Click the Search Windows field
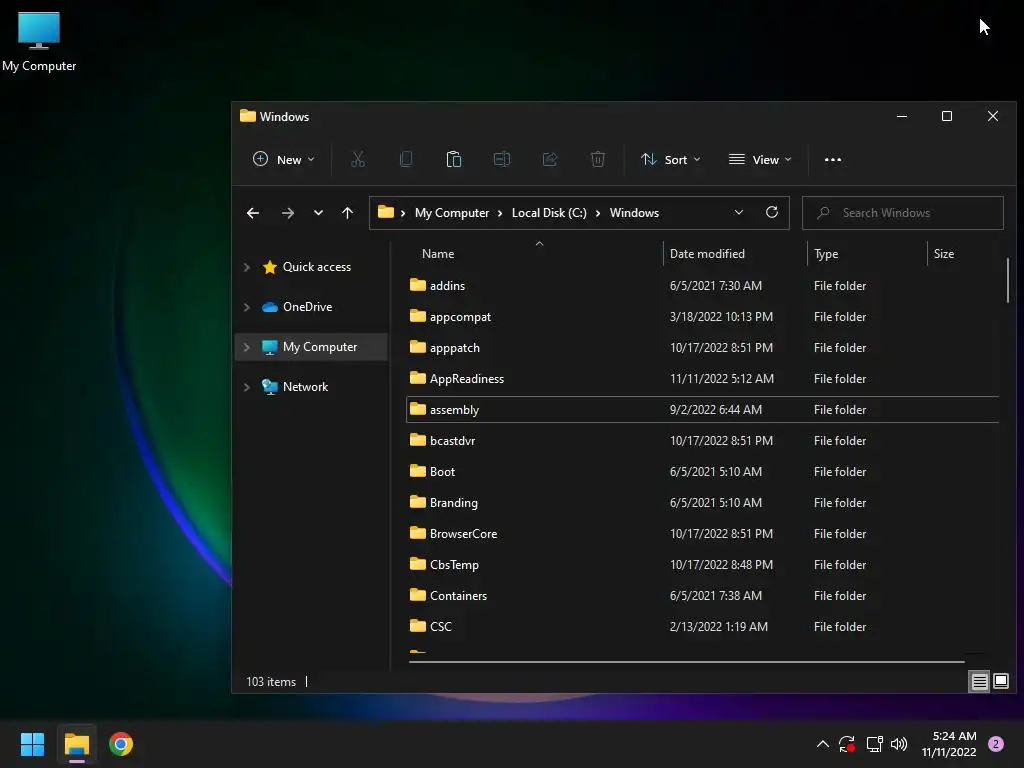 click(x=903, y=213)
